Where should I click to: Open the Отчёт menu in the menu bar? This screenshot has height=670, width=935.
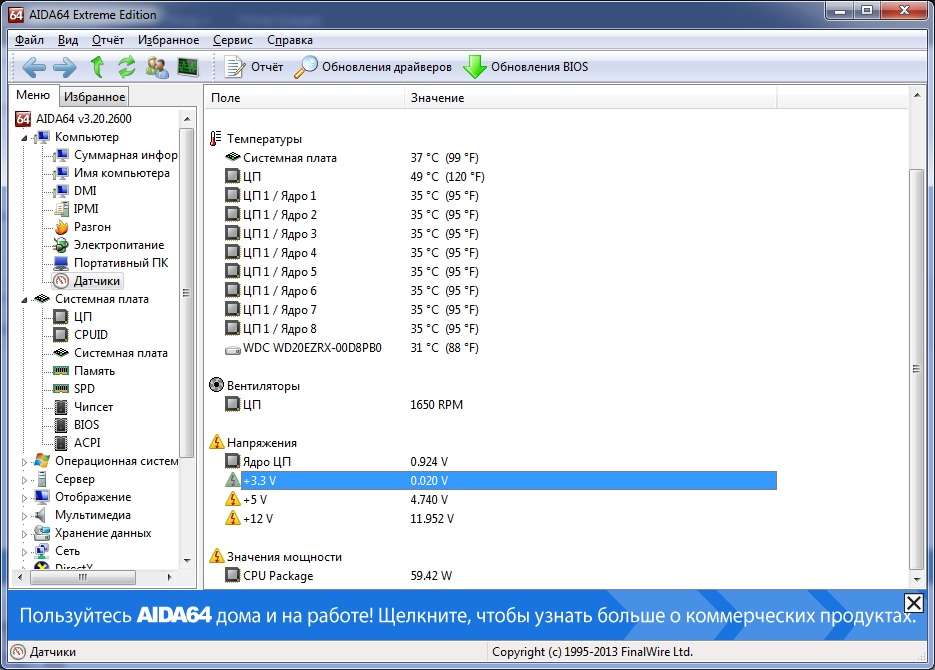point(108,40)
